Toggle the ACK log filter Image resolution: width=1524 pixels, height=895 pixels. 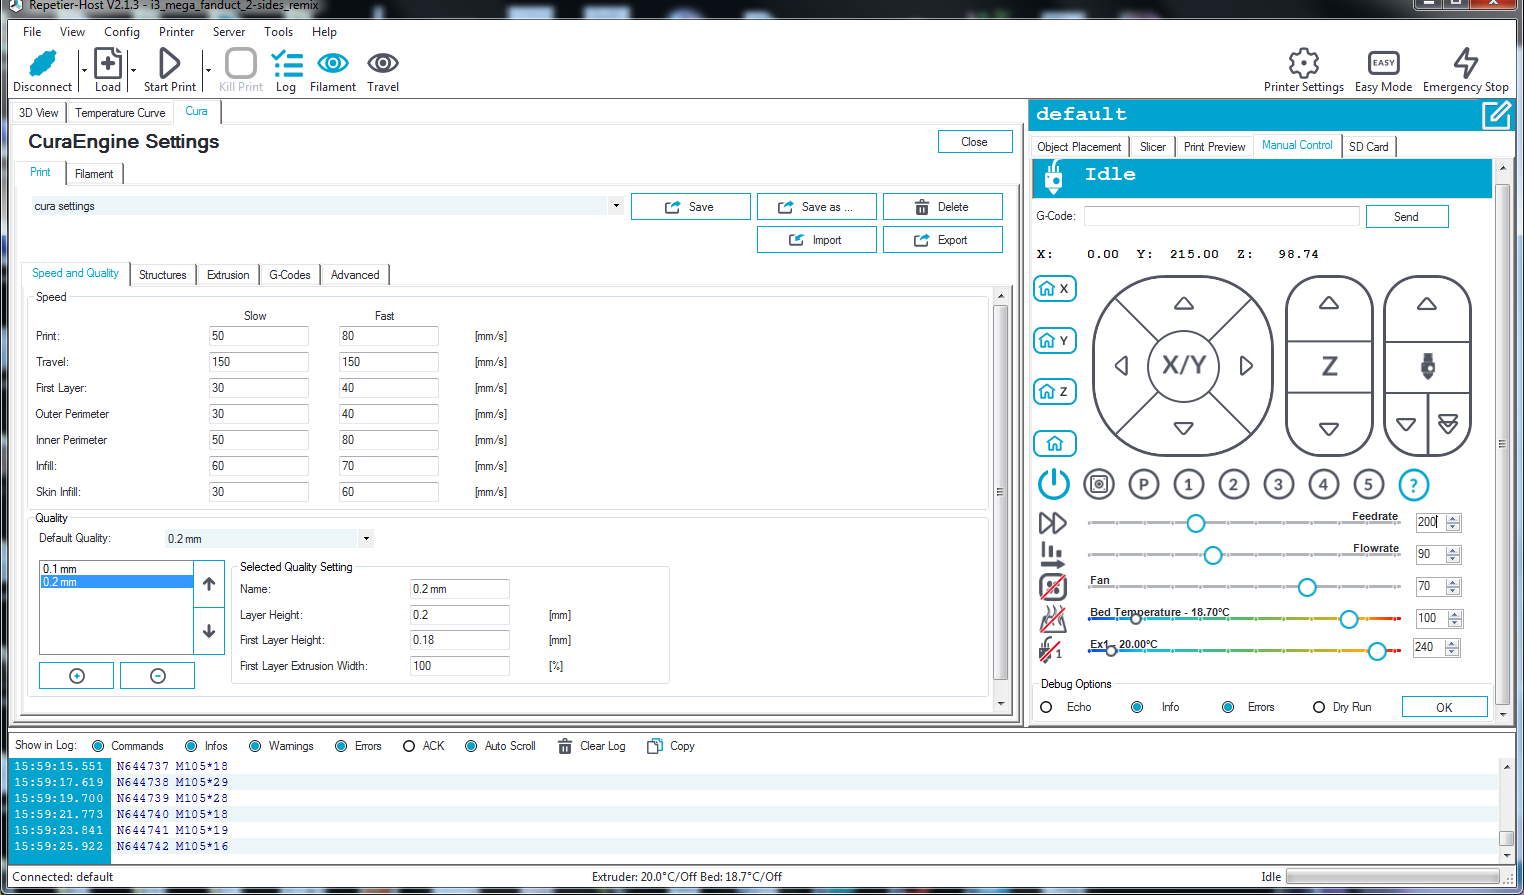[x=409, y=745]
